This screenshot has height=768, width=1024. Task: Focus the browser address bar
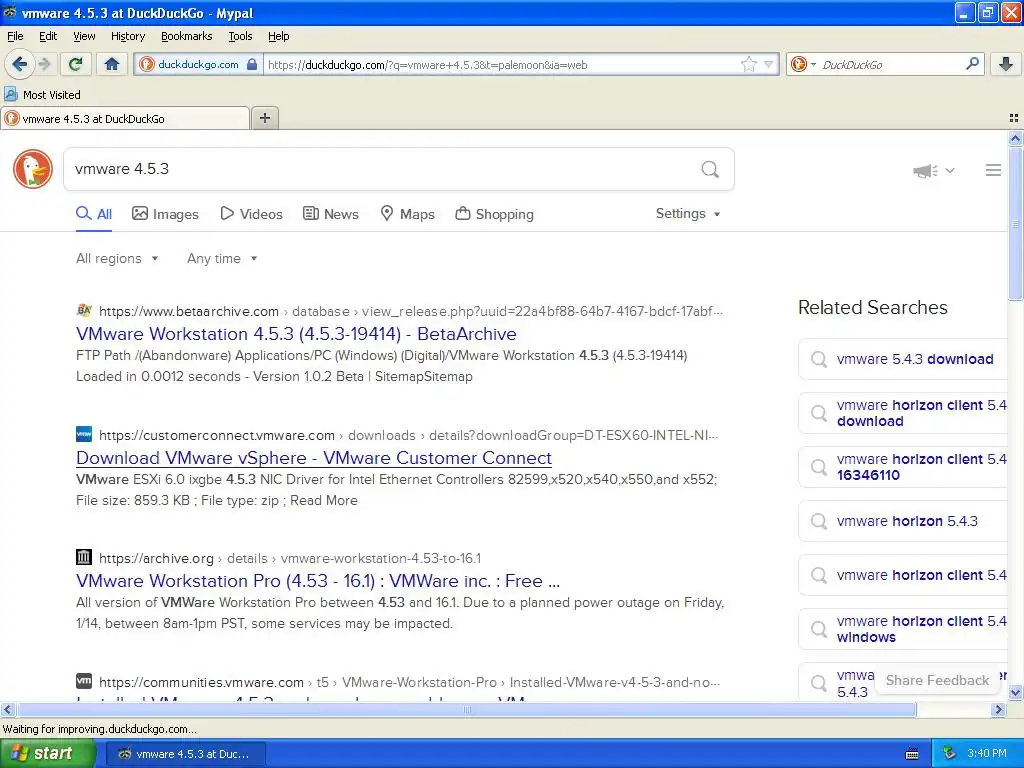pos(500,65)
